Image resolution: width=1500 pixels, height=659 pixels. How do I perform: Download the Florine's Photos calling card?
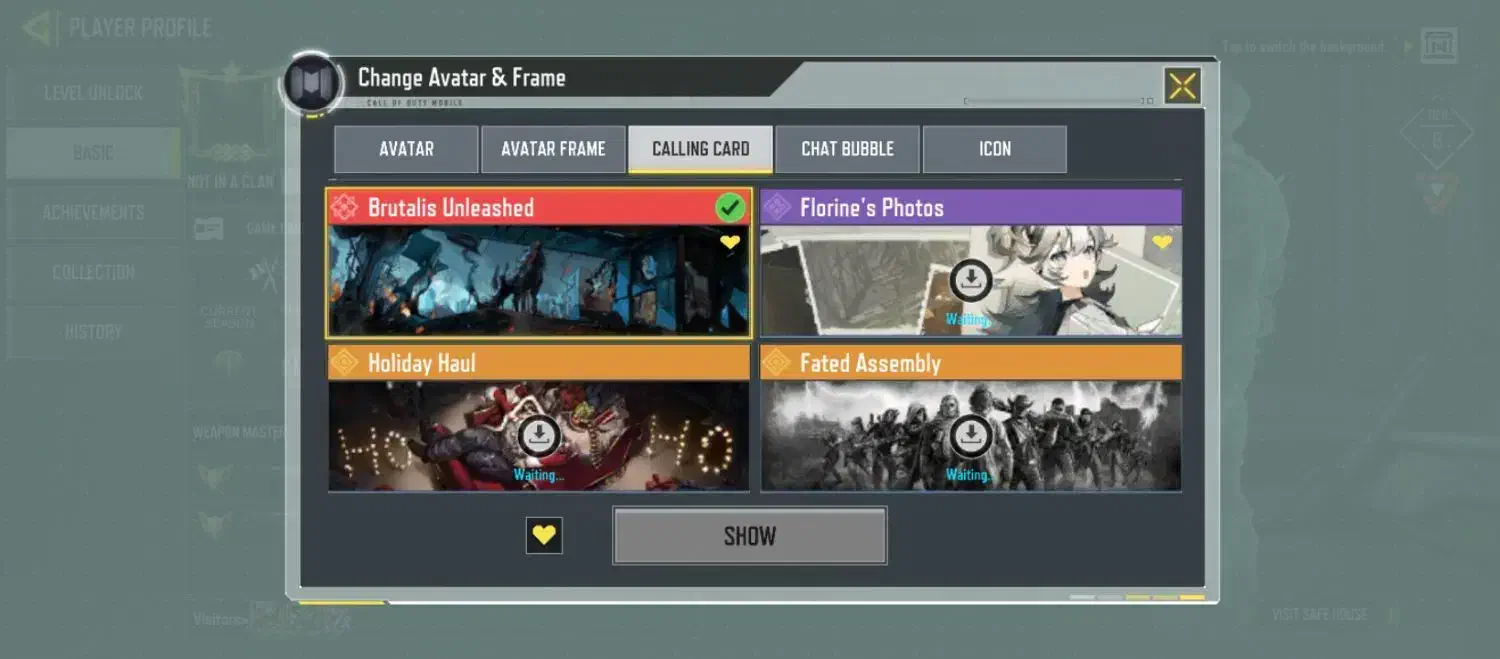click(970, 281)
